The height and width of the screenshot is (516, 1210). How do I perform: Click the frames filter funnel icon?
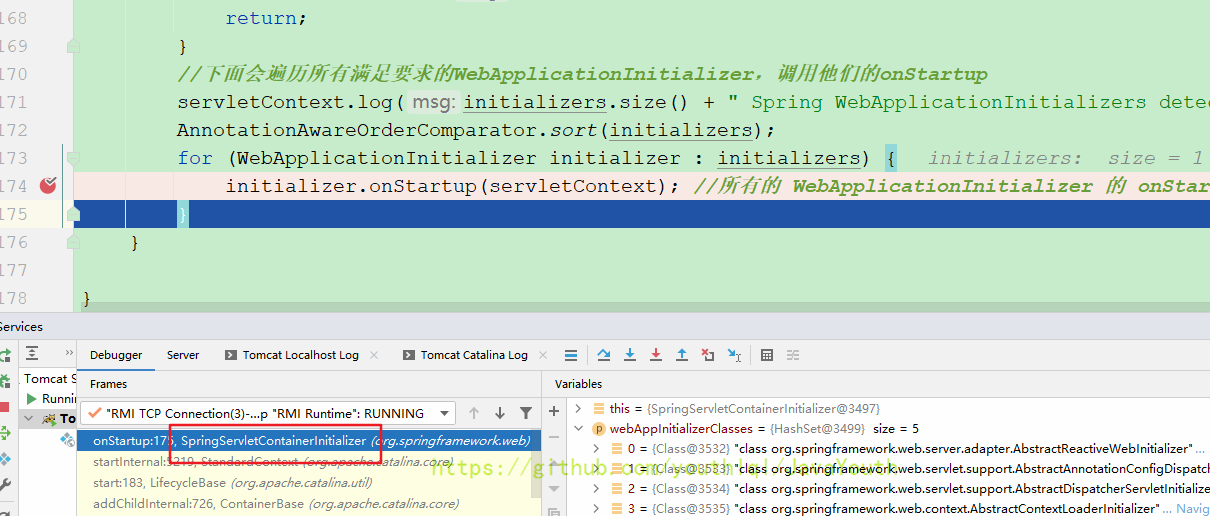click(x=526, y=413)
